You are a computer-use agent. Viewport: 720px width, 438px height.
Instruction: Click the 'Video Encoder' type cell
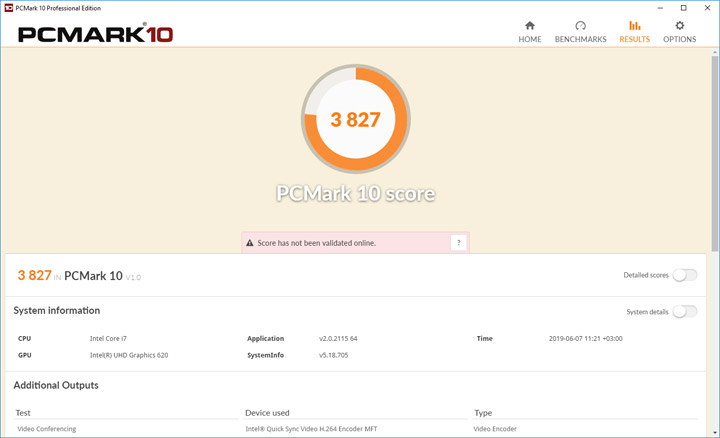coord(495,429)
